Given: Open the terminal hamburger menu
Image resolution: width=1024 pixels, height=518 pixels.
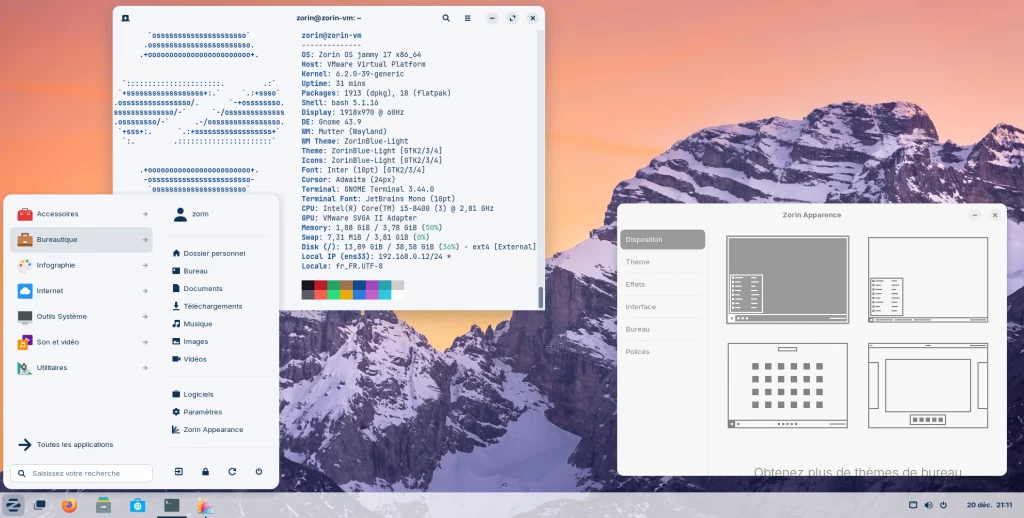Looking at the screenshot, I should (469, 18).
